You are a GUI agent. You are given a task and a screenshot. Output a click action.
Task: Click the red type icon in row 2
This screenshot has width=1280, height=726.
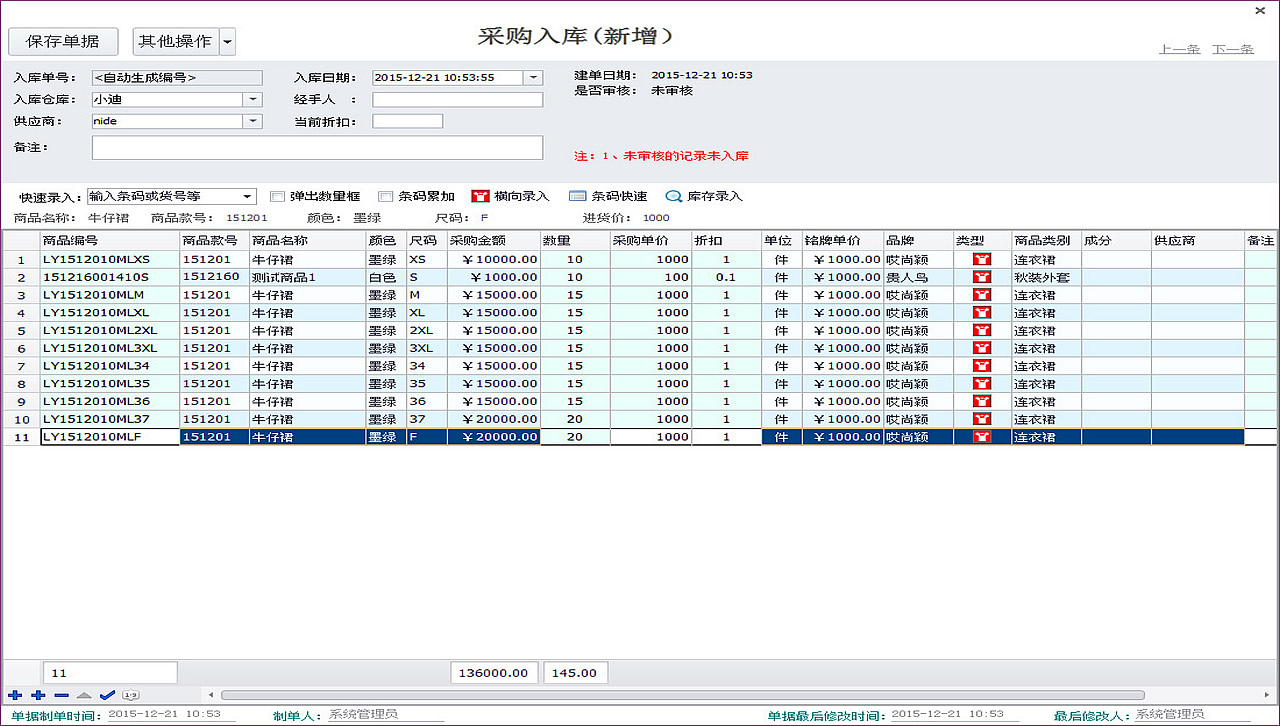(x=982, y=277)
